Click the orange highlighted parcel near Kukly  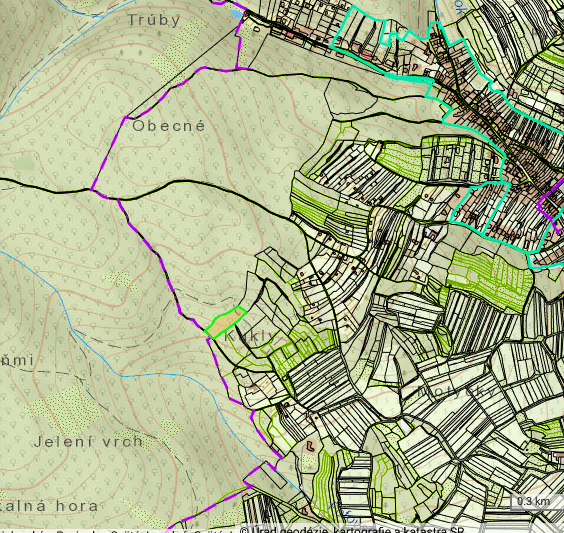coord(226,323)
